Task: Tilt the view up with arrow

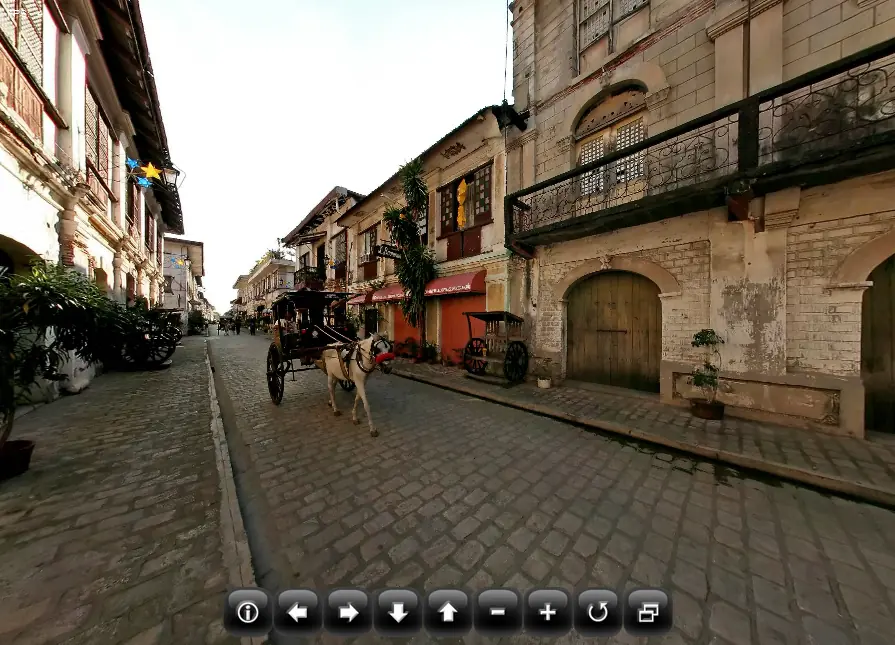Action: pos(448,612)
